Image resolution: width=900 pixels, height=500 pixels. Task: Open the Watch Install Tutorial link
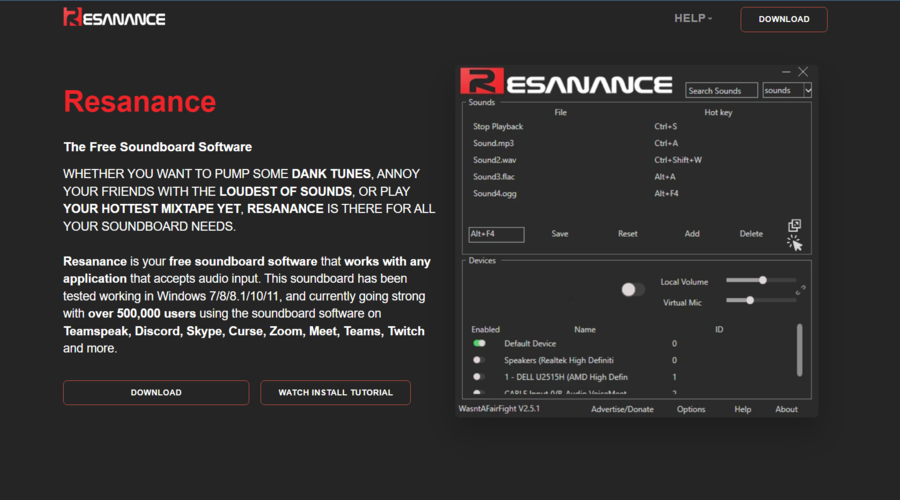[x=335, y=393]
